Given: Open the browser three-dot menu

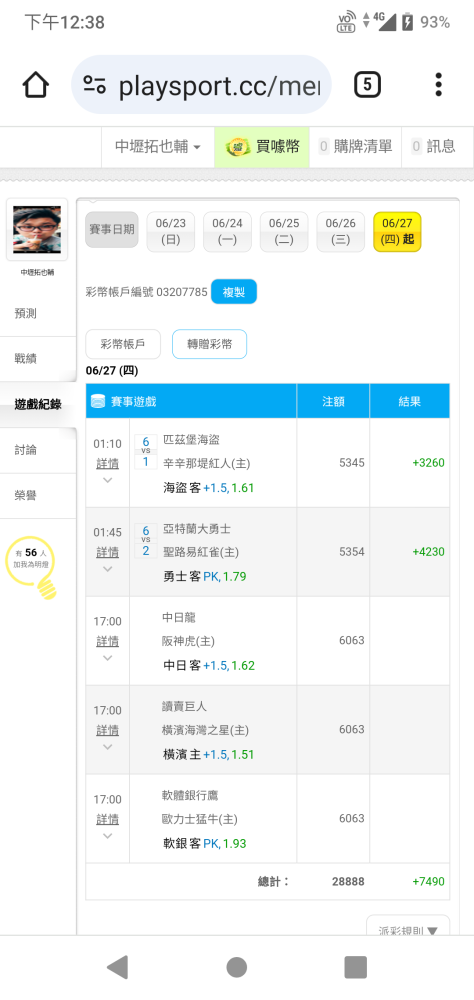Looking at the screenshot, I should coord(438,84).
